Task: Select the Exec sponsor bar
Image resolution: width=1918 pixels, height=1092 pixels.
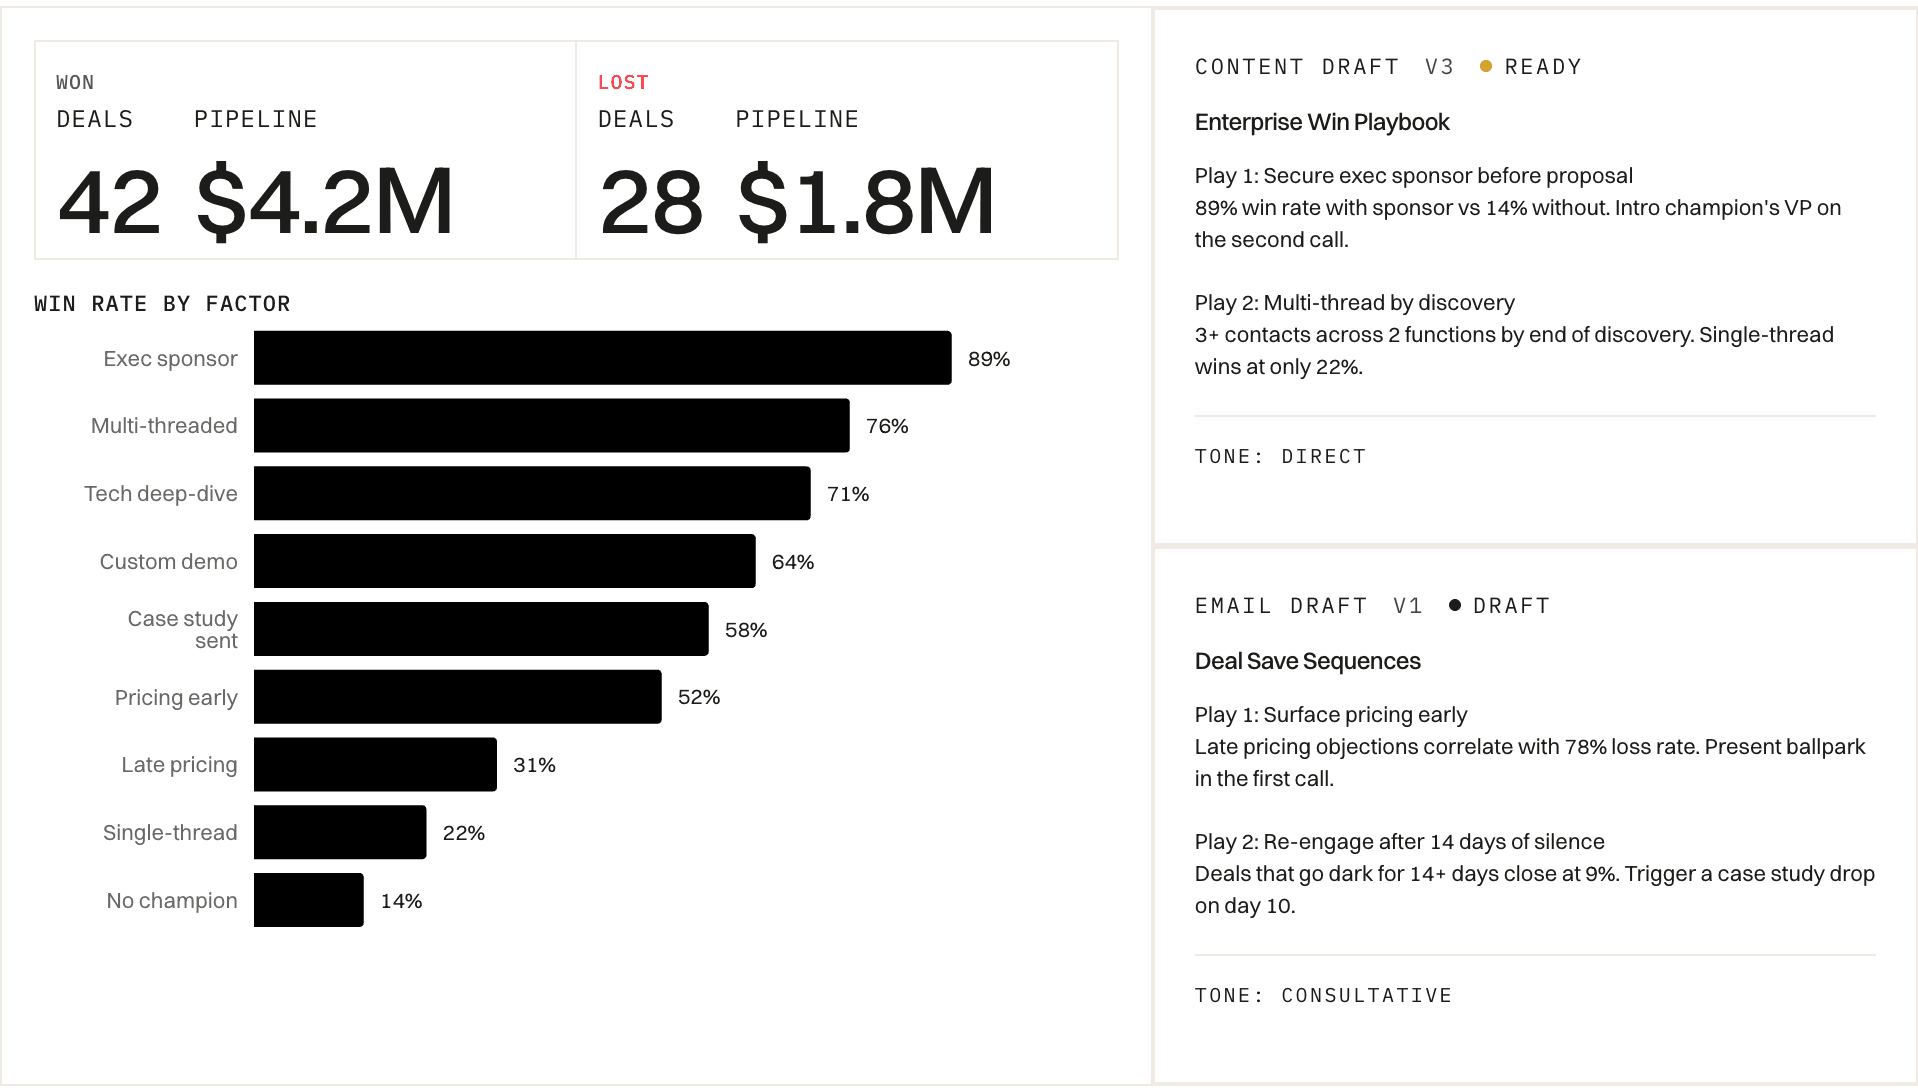Action: point(600,357)
